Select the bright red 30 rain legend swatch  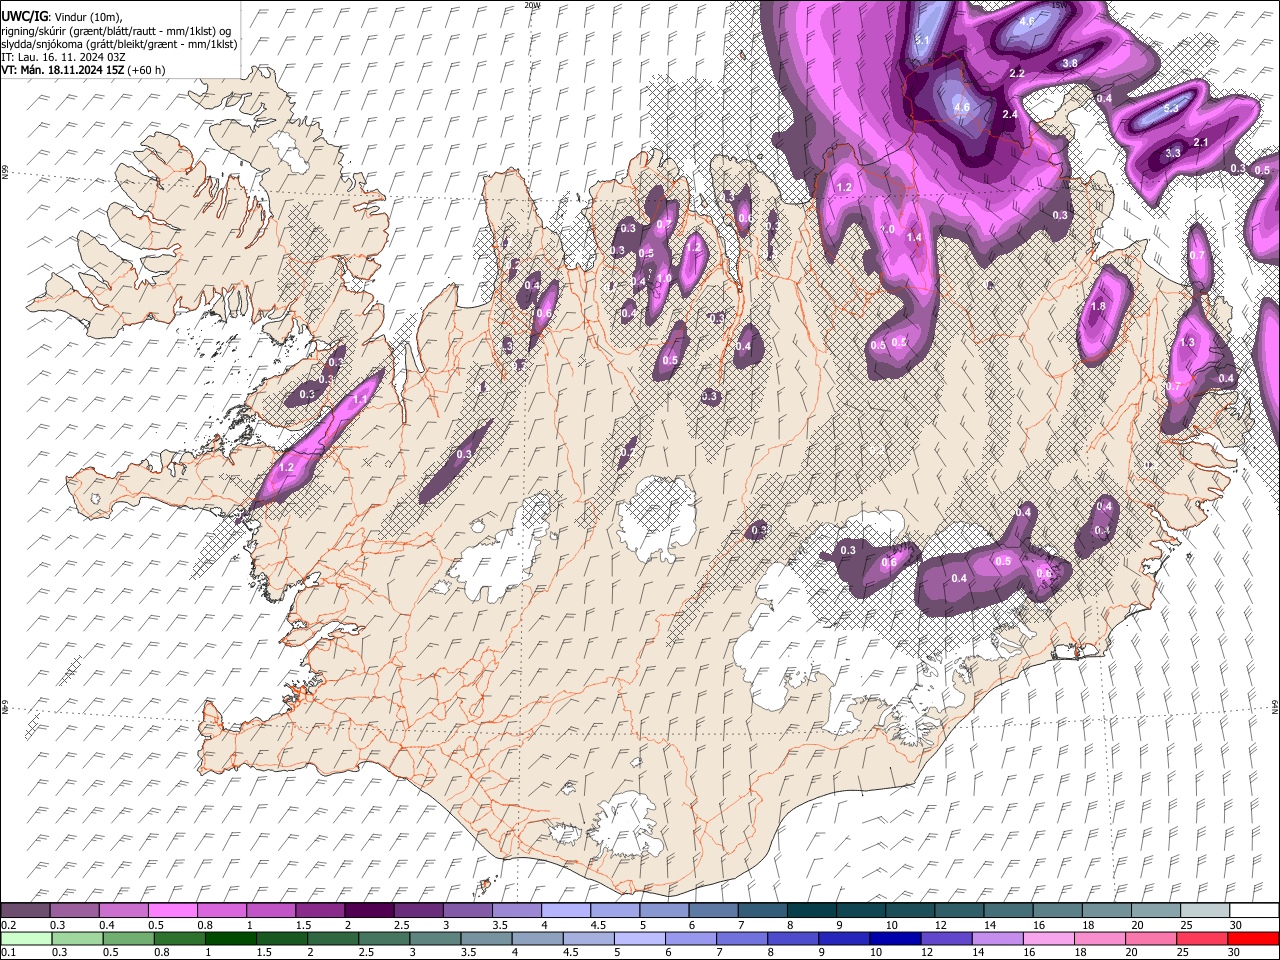[x=1252, y=938]
